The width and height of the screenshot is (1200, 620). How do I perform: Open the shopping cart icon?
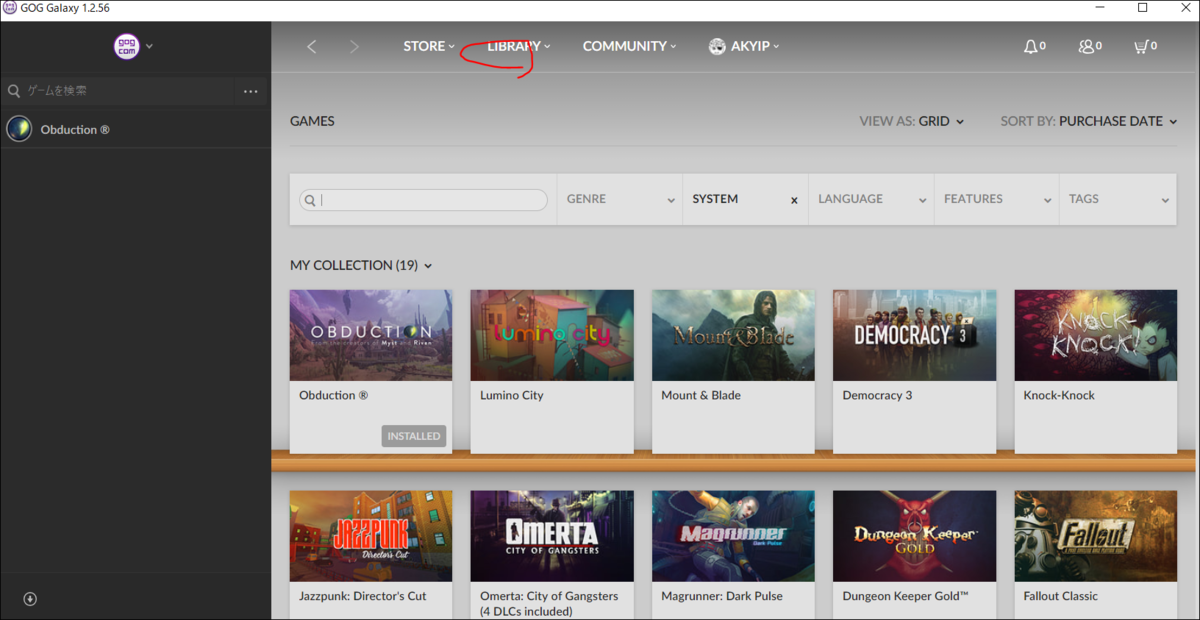pos(1140,46)
